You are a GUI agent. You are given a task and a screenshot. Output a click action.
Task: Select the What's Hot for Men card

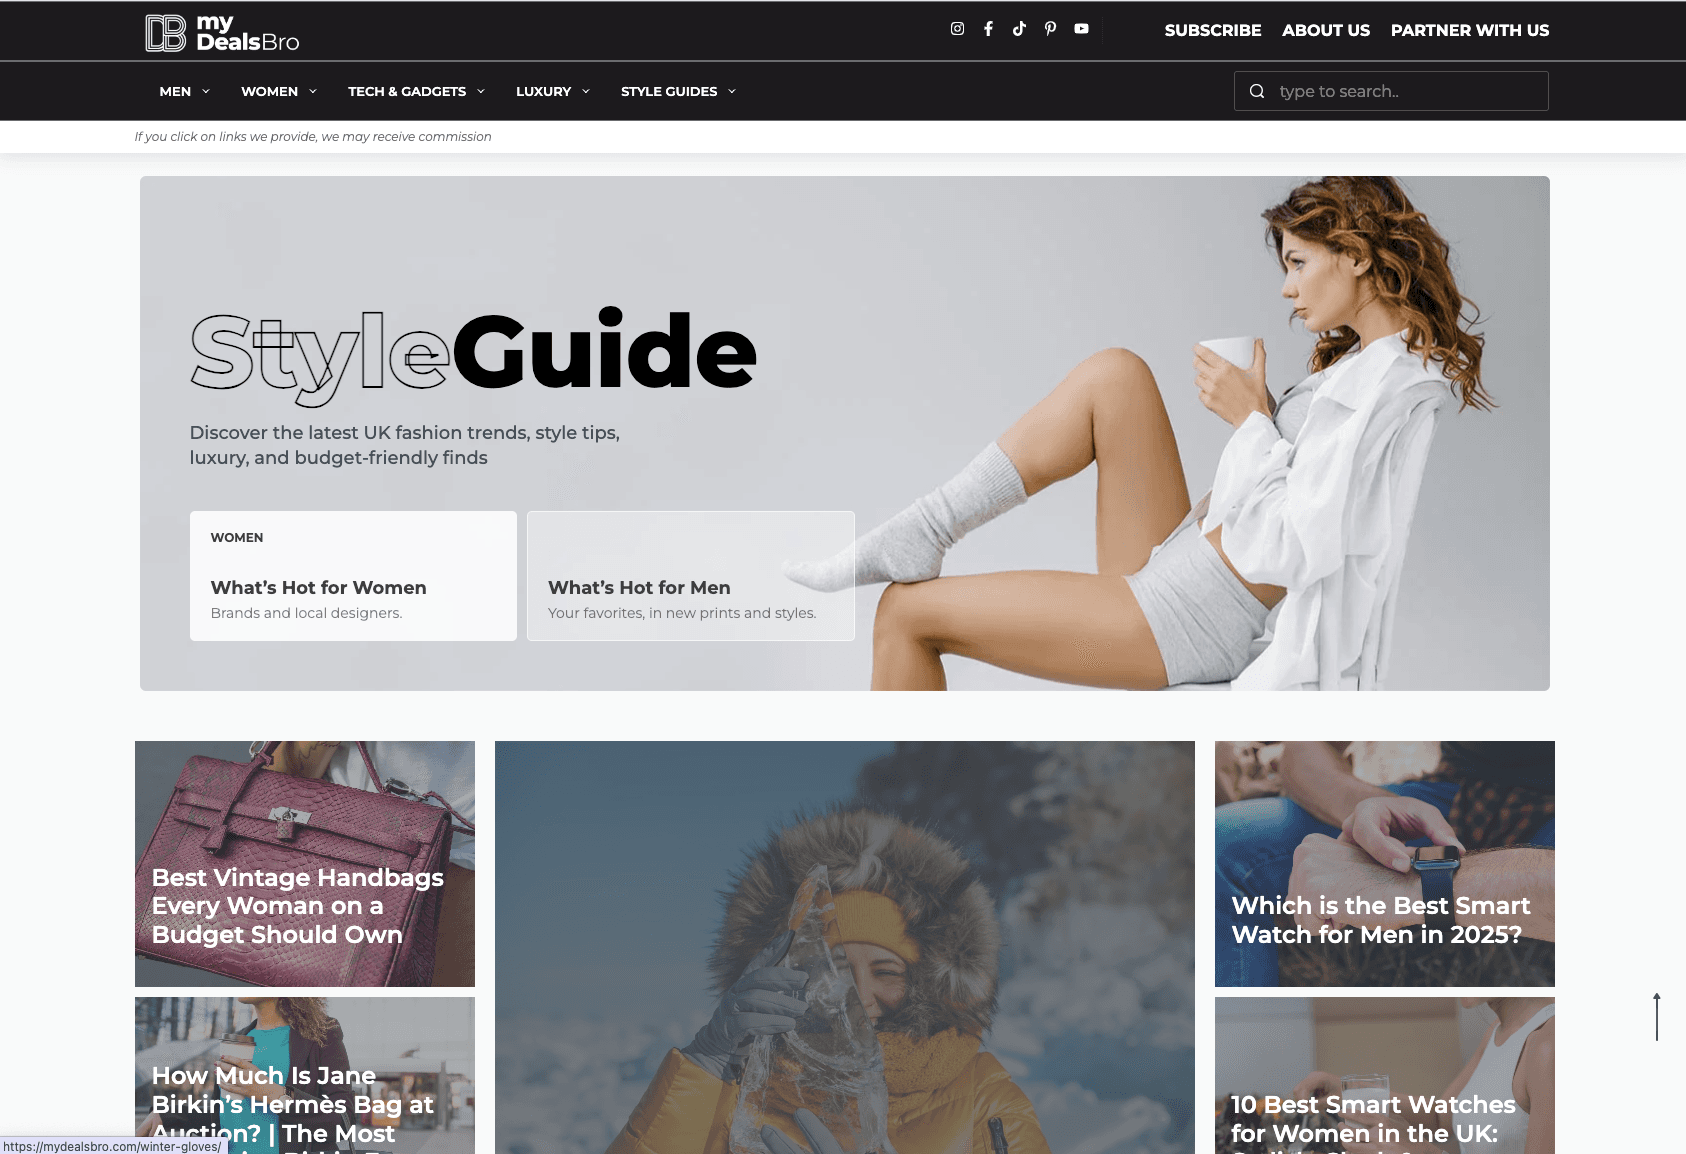pyautogui.click(x=690, y=576)
